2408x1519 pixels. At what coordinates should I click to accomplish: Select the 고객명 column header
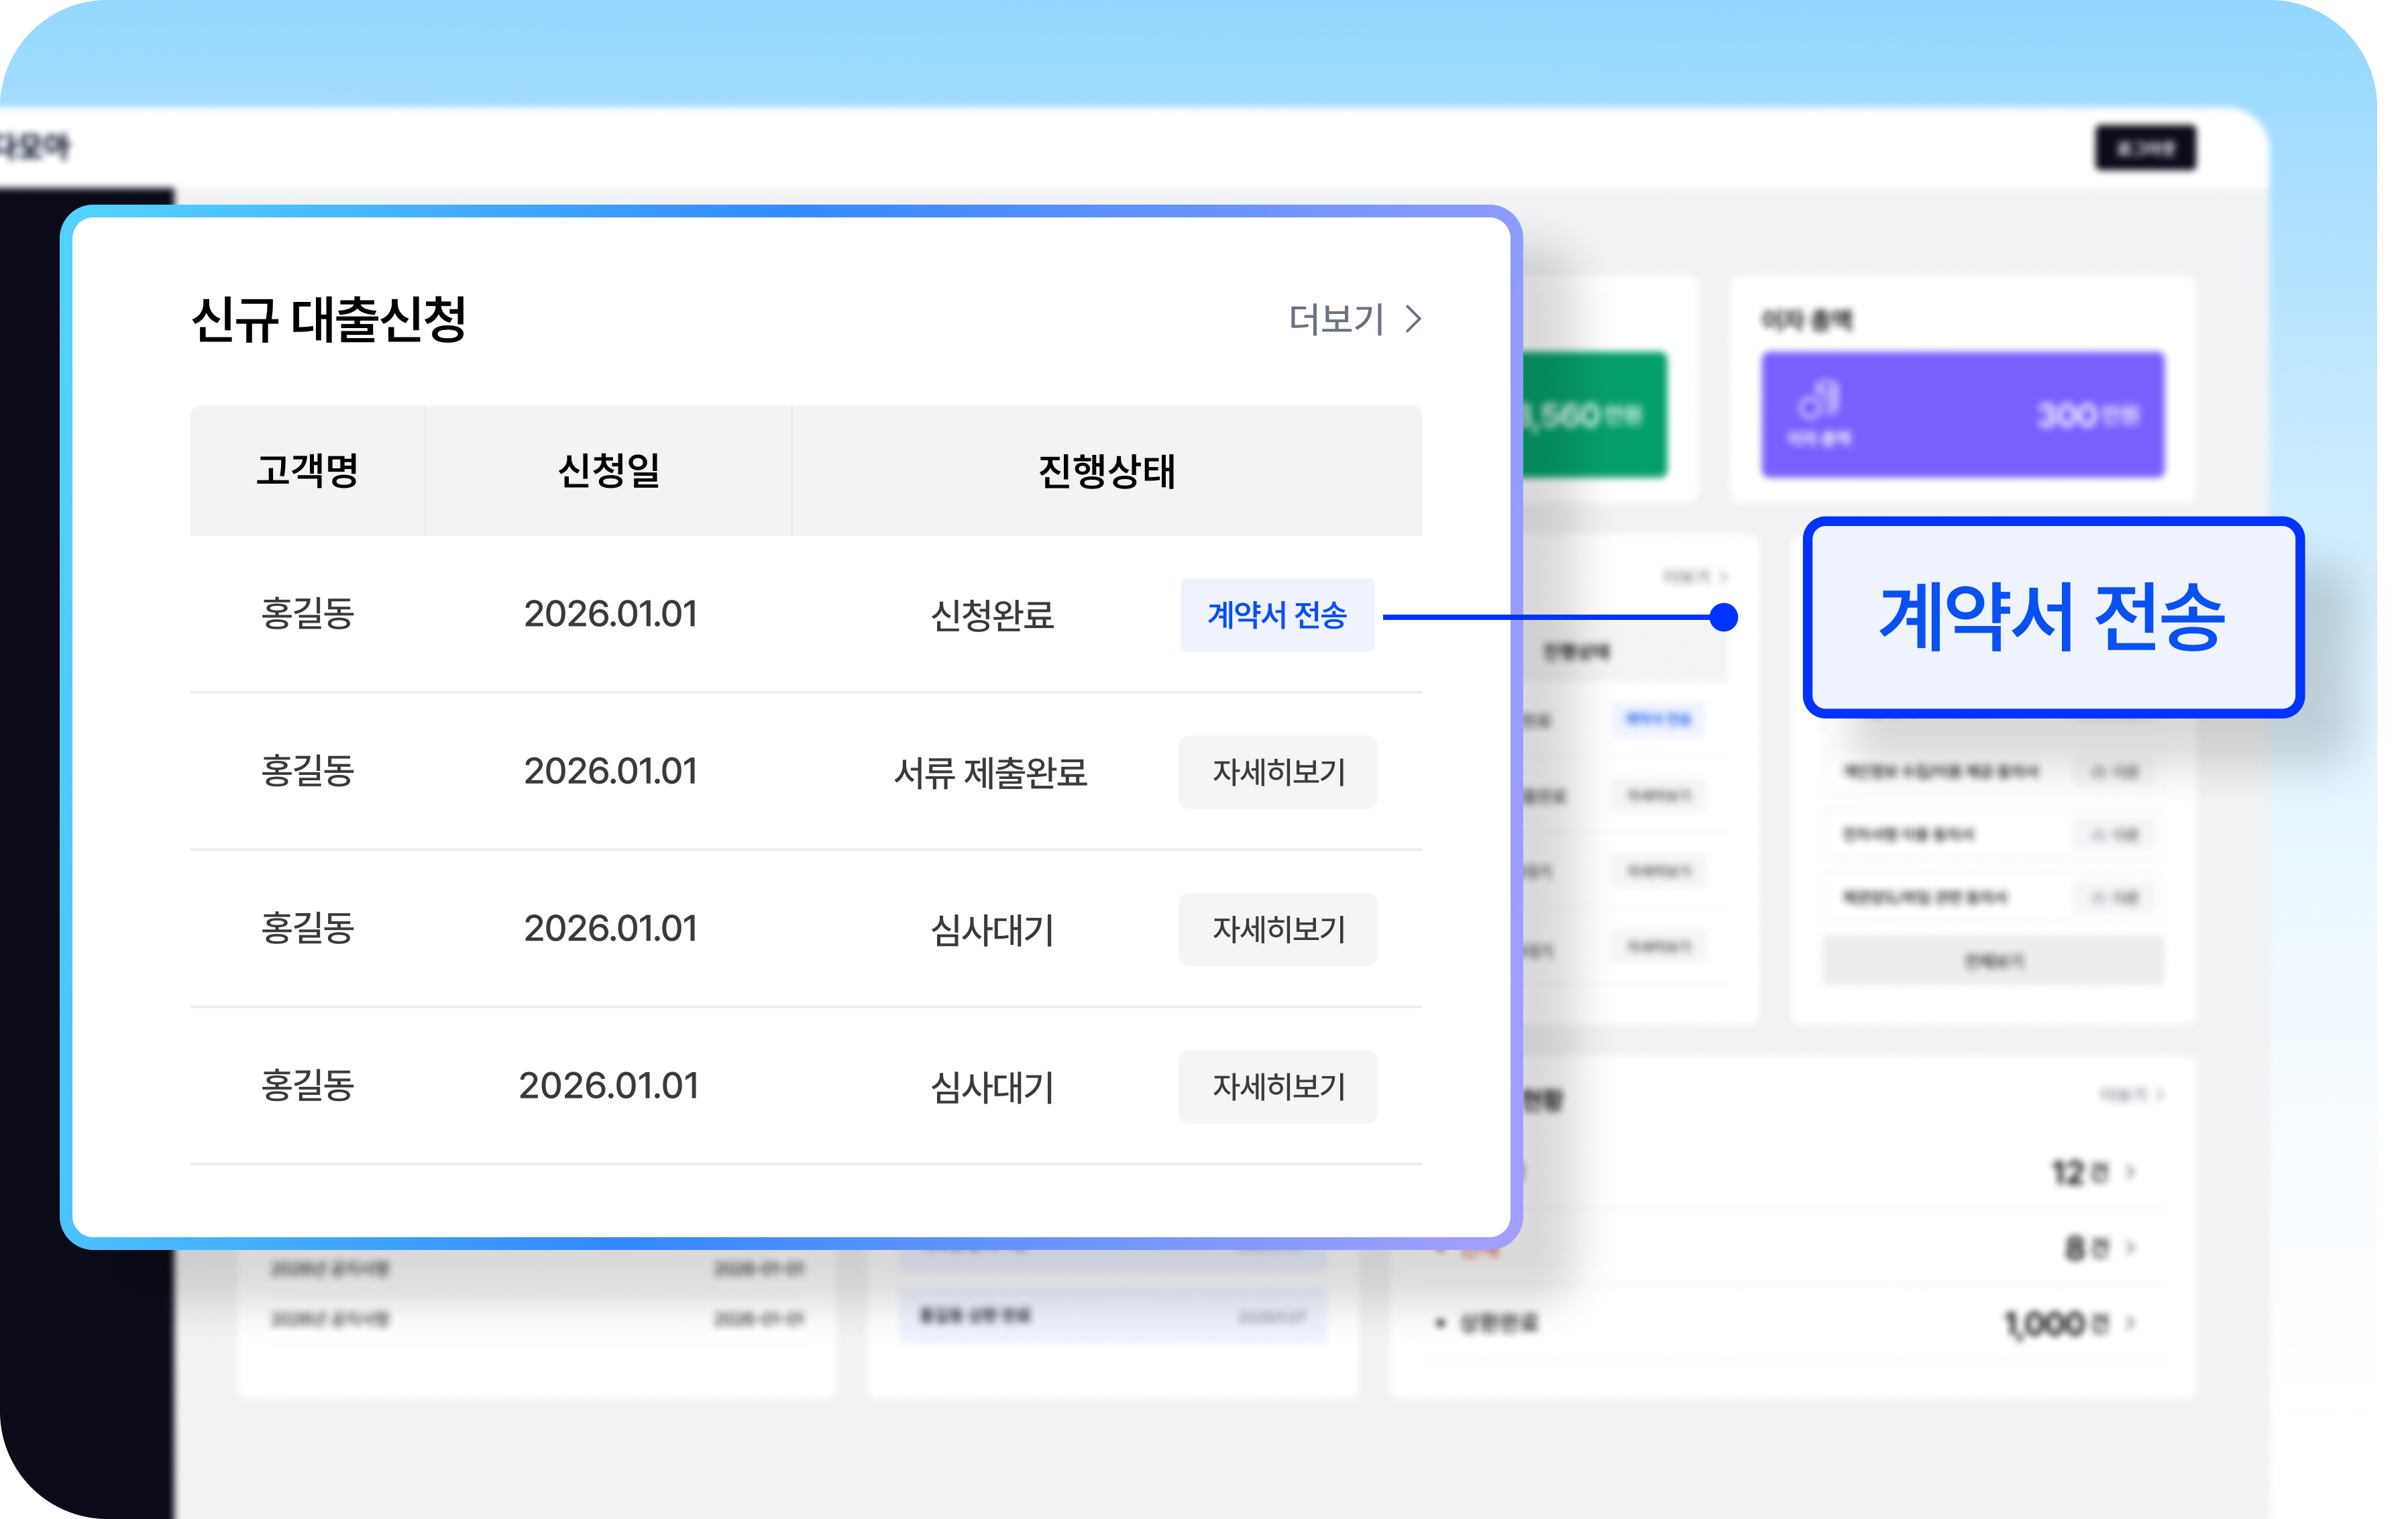click(x=307, y=471)
